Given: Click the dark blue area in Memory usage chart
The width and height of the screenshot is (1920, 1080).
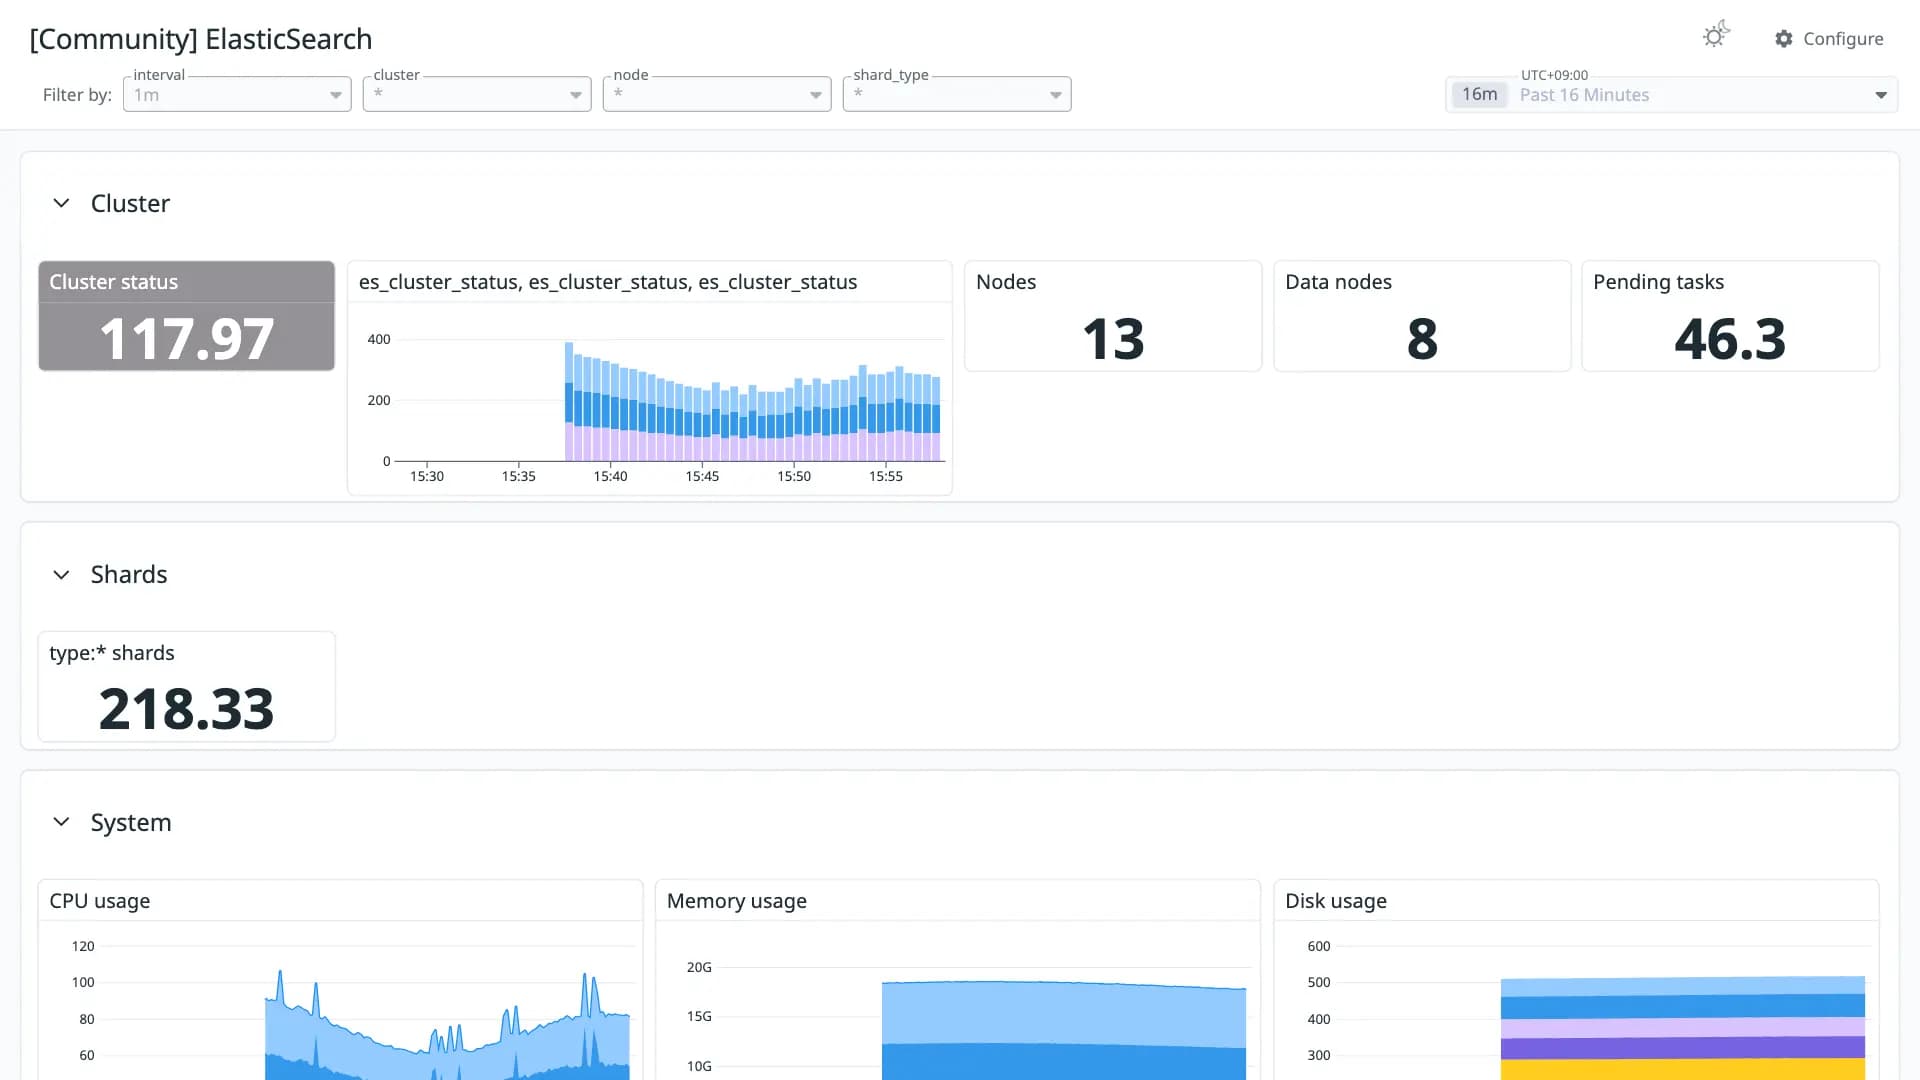Looking at the screenshot, I should [x=1064, y=1062].
